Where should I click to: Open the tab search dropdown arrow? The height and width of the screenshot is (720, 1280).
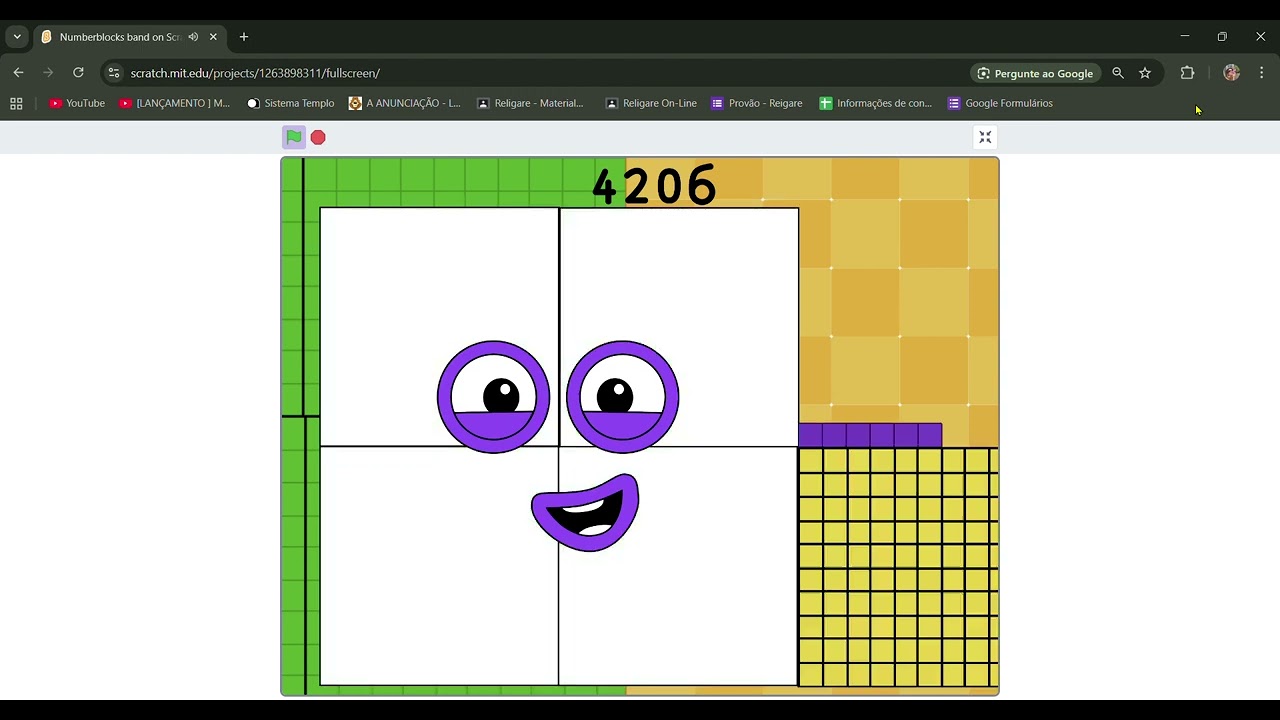click(x=17, y=37)
